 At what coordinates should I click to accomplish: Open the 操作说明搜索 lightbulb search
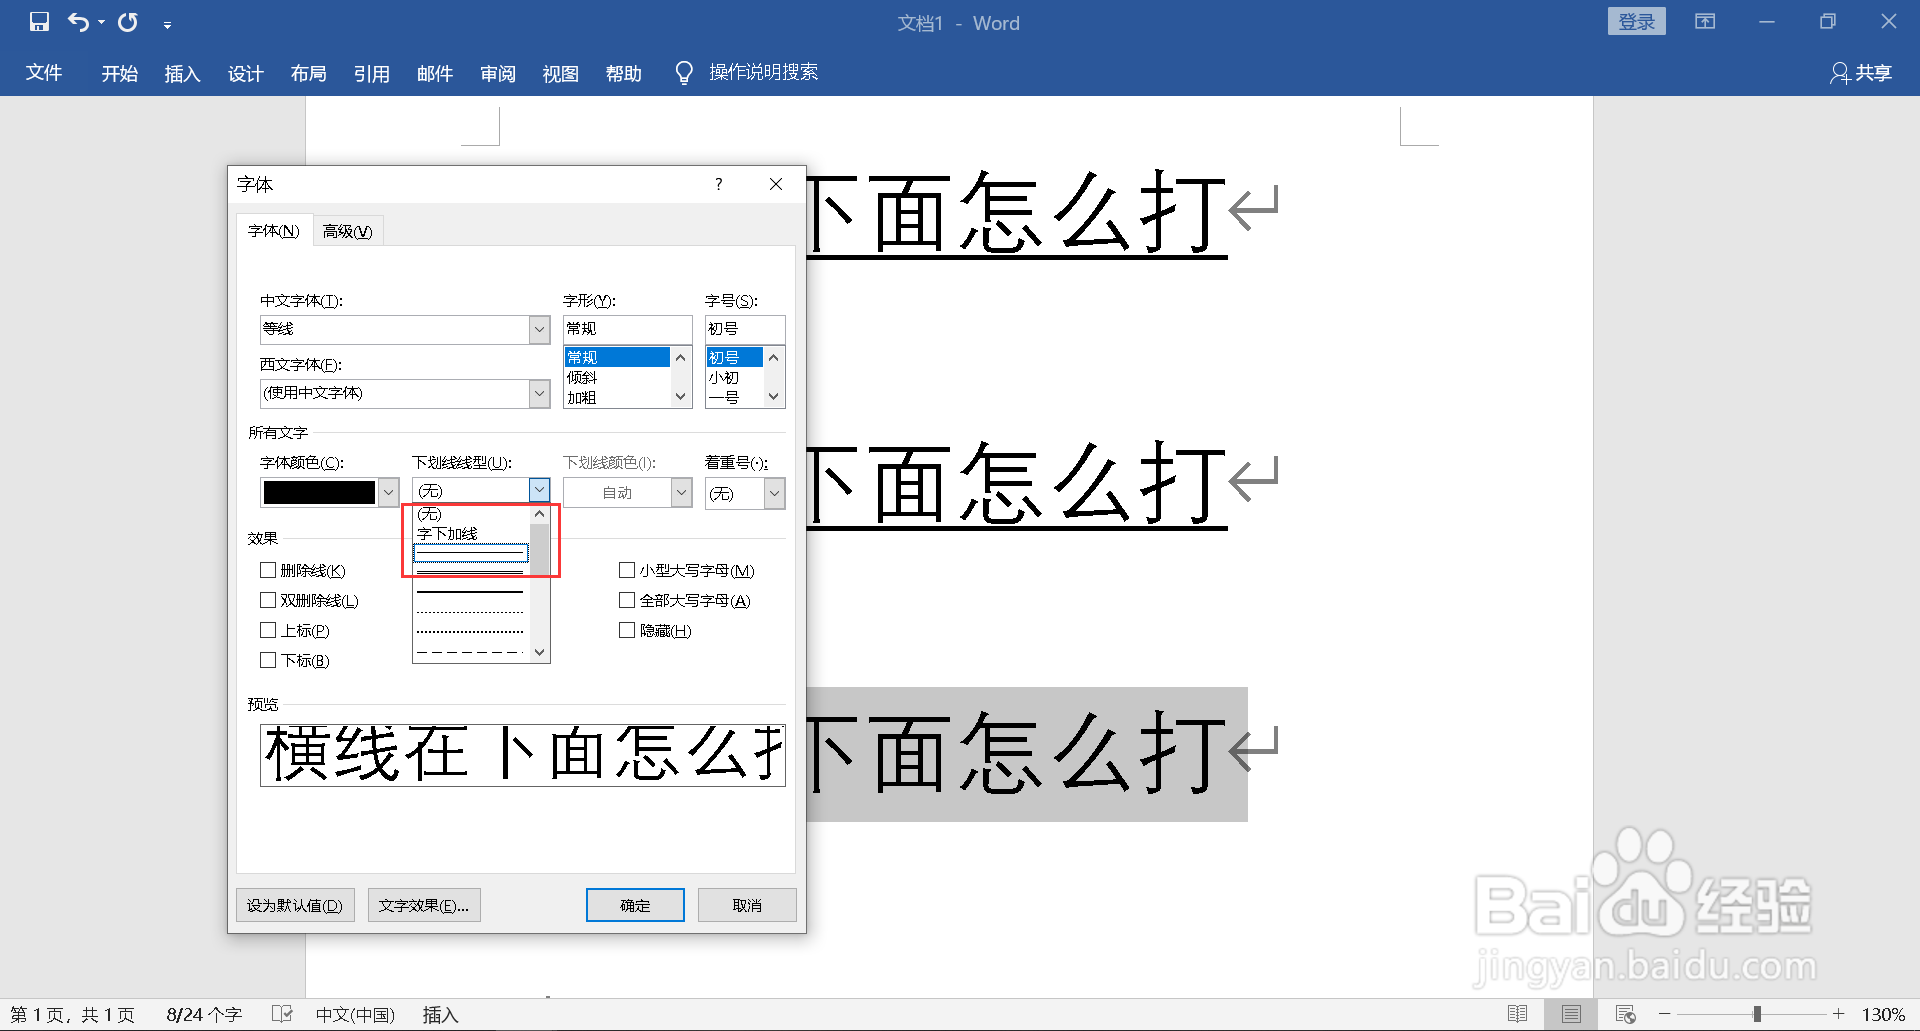[683, 72]
